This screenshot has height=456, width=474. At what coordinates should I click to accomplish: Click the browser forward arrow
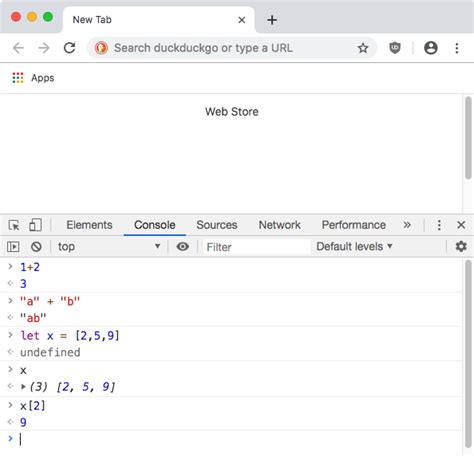pos(44,48)
